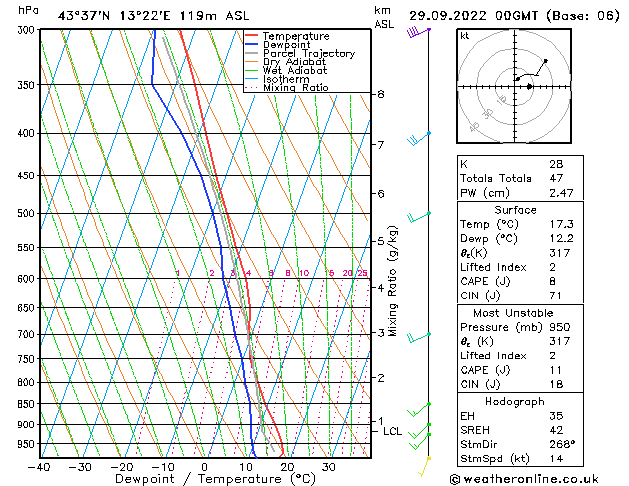Click the Totals Totals value 47
The width and height of the screenshot is (629, 486).
[x=556, y=178]
